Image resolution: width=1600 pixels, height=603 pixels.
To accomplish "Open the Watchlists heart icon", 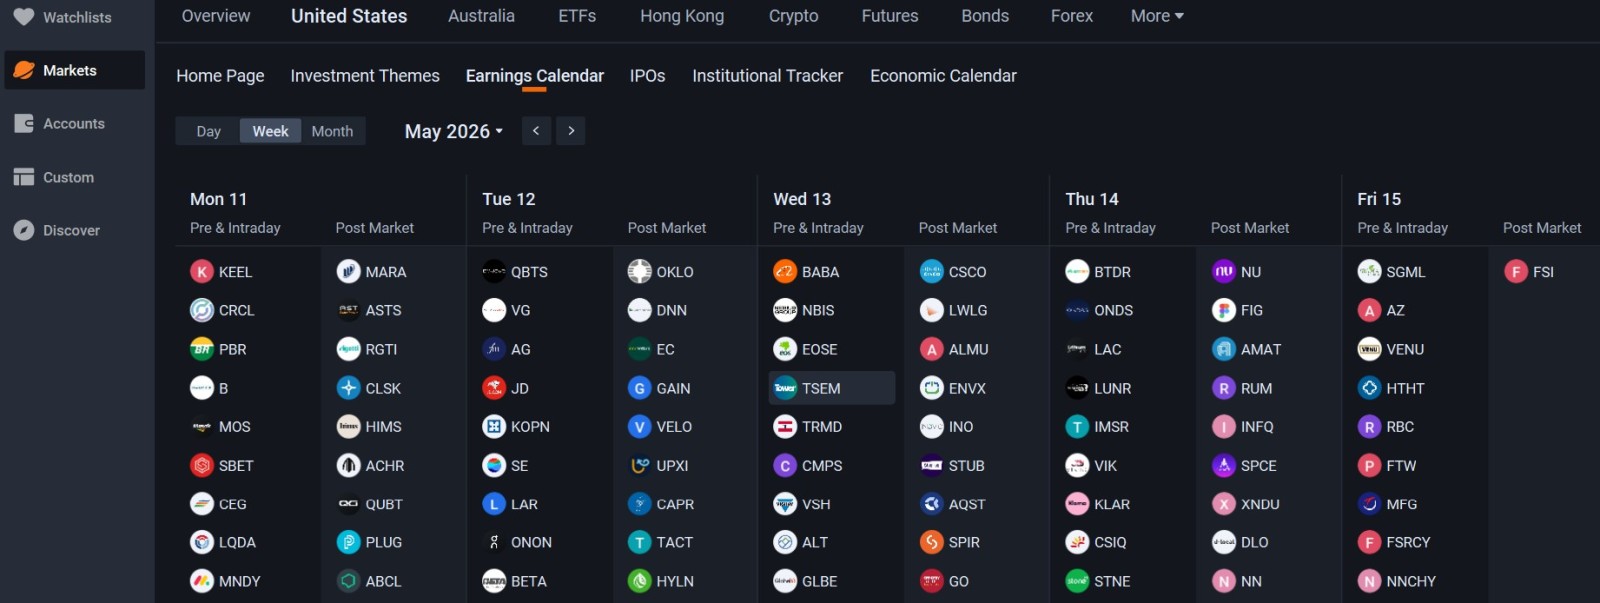I will tap(24, 17).
